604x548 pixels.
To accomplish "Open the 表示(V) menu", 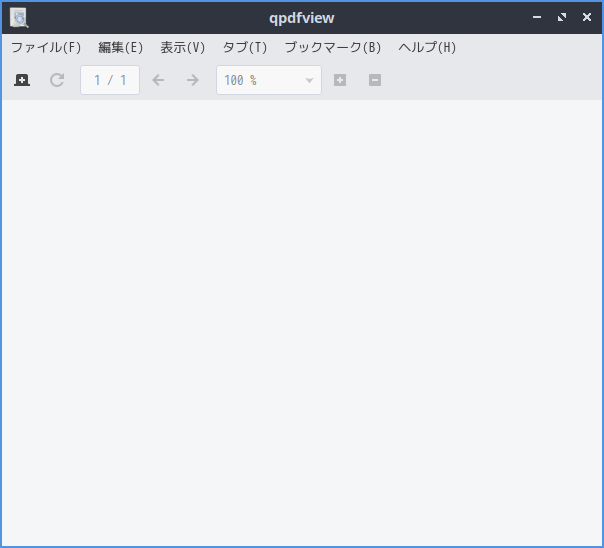I will 183,47.
